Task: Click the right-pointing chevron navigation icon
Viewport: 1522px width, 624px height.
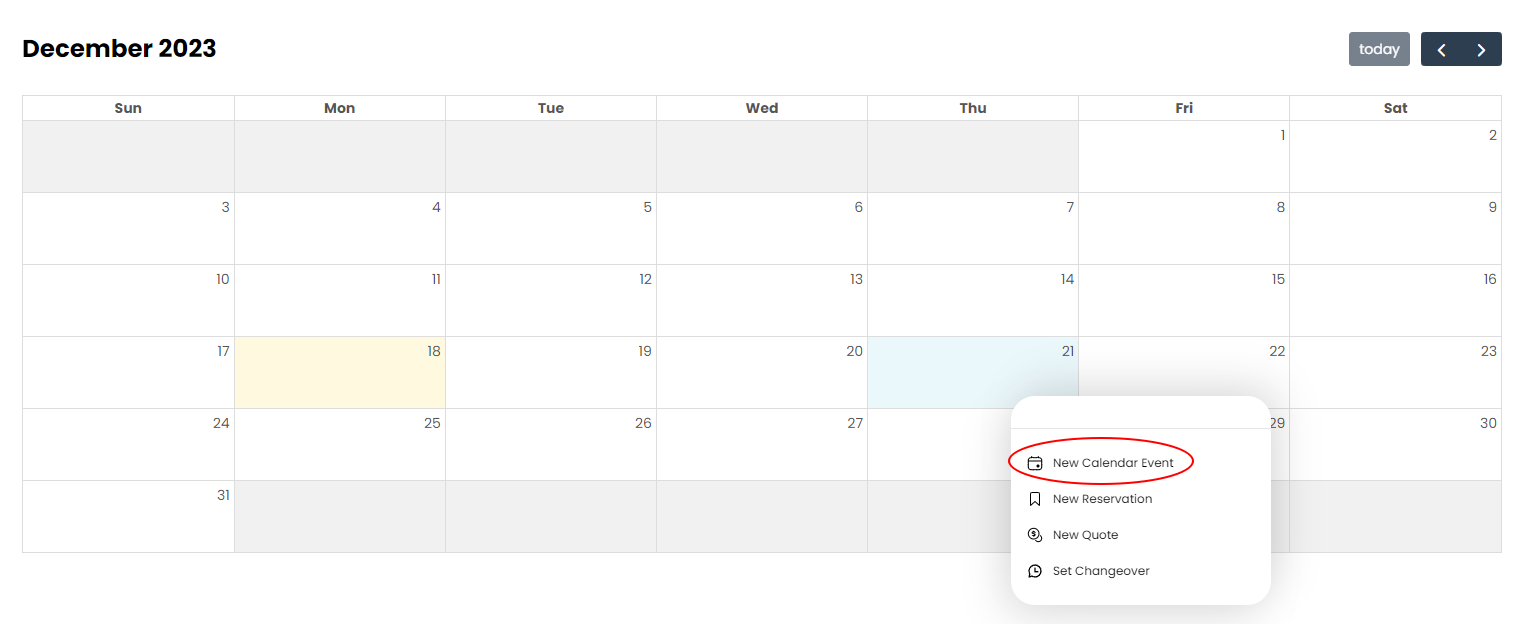Action: coord(1481,48)
